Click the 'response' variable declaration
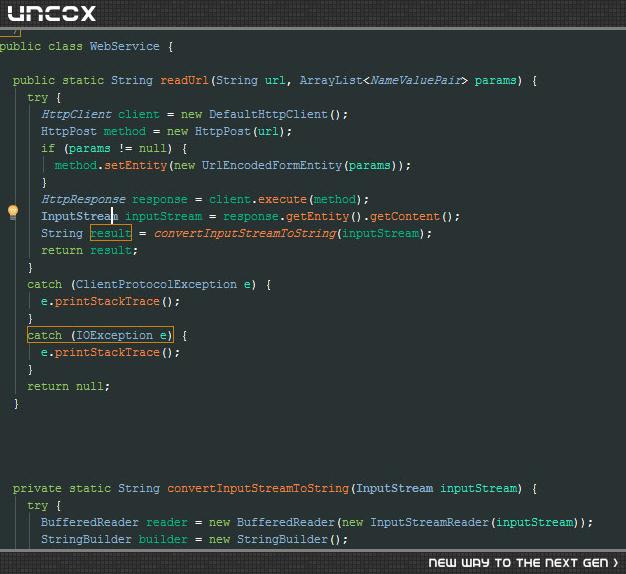The height and width of the screenshot is (574, 626). (x=160, y=199)
